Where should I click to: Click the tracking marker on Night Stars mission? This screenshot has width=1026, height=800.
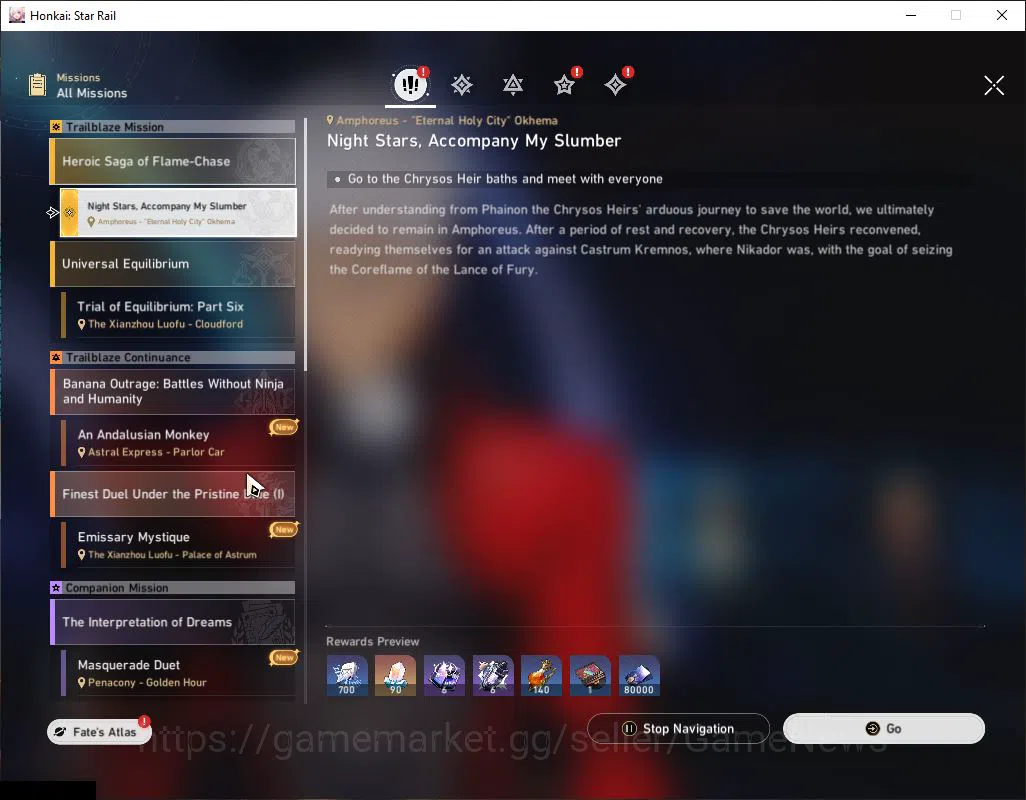53,213
